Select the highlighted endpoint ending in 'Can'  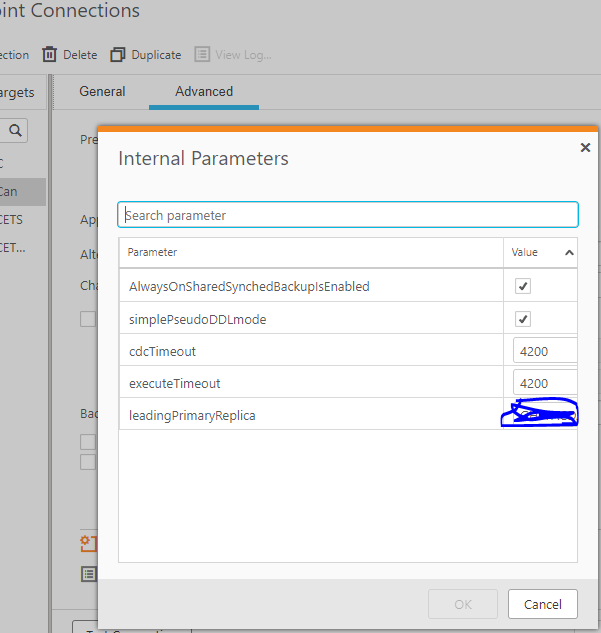pos(22,191)
